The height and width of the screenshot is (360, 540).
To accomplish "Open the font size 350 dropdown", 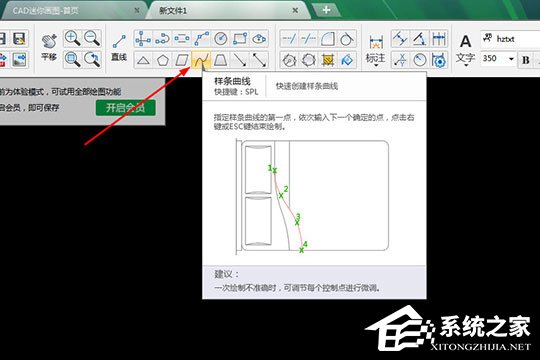I will point(511,59).
